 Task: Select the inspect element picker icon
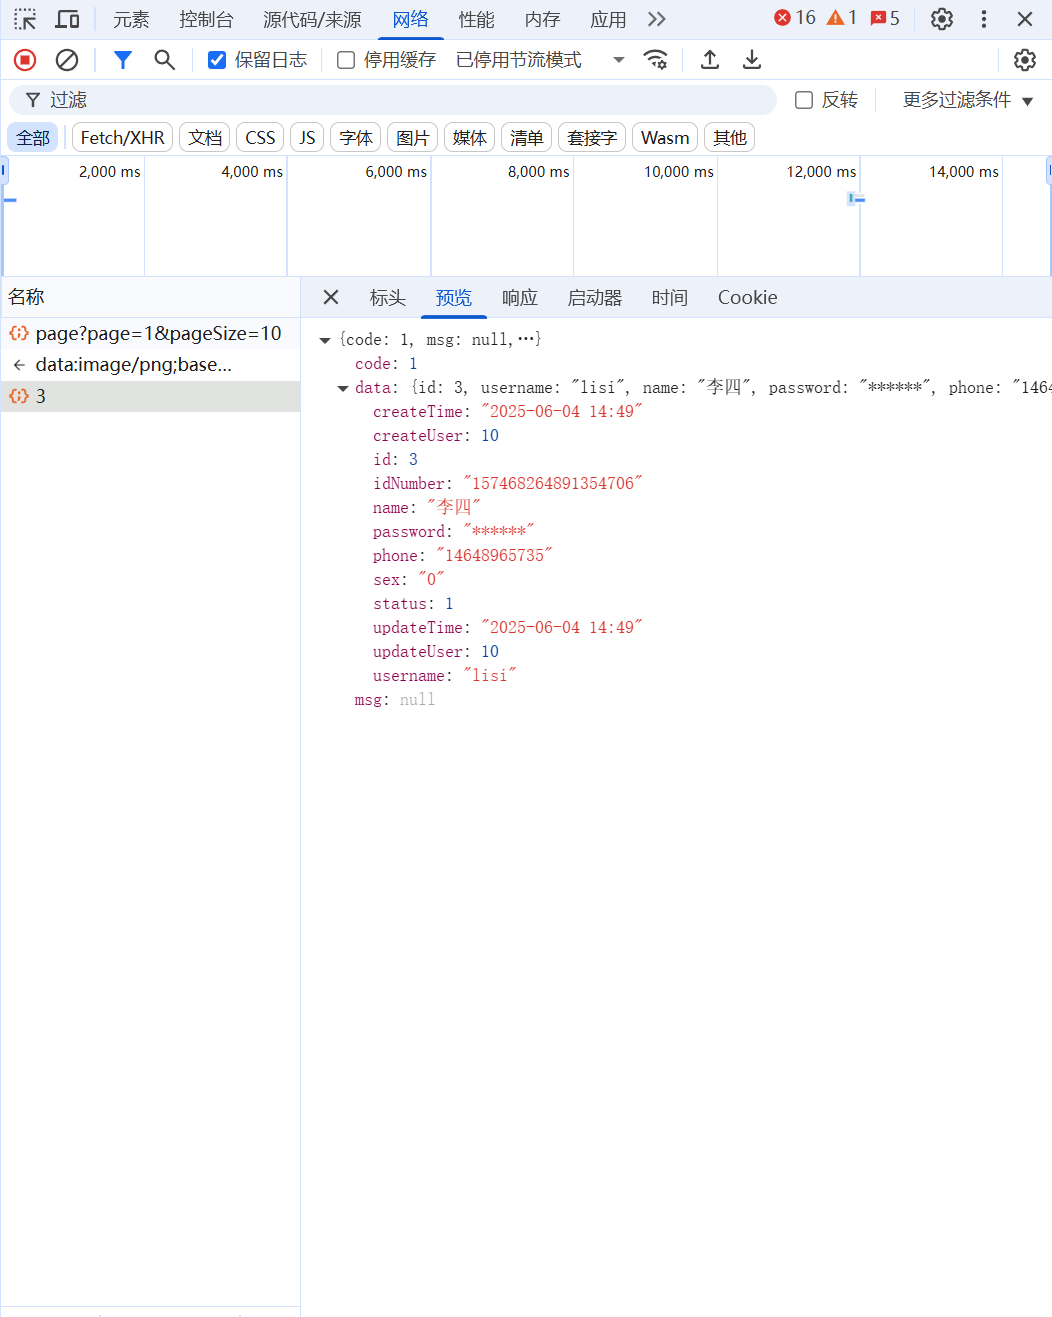coord(25,19)
